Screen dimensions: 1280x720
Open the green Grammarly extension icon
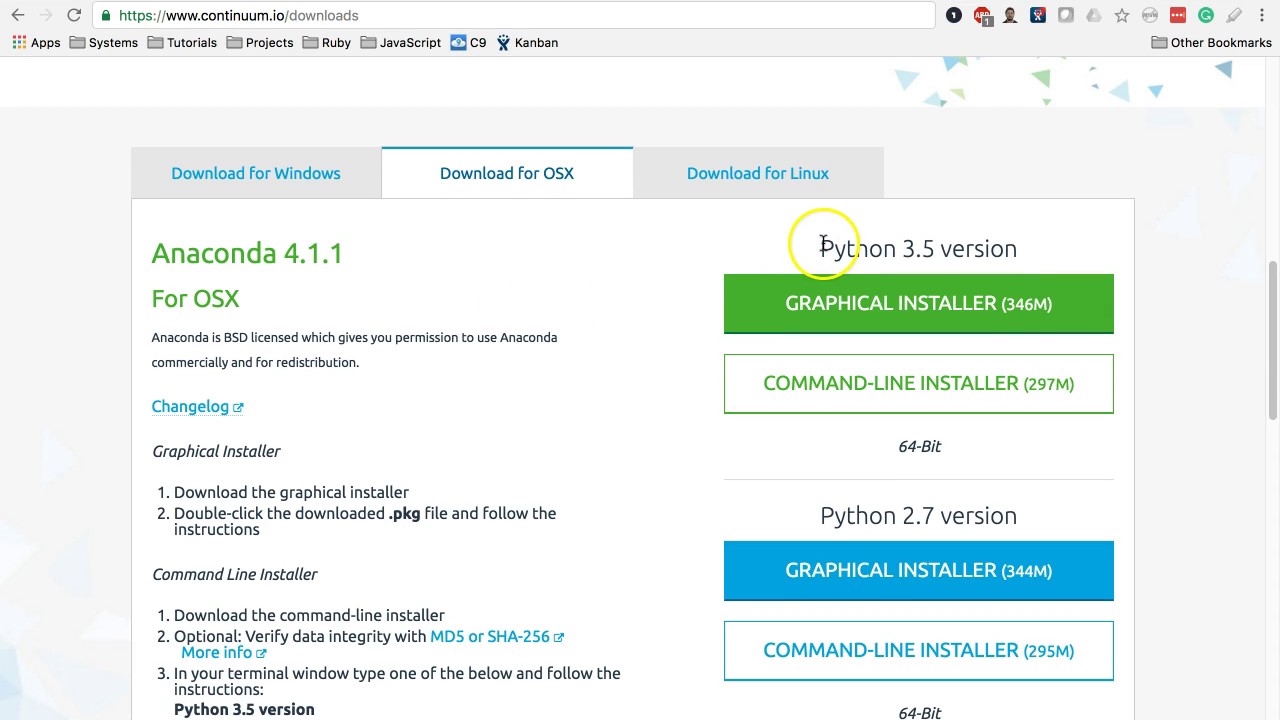point(1206,15)
